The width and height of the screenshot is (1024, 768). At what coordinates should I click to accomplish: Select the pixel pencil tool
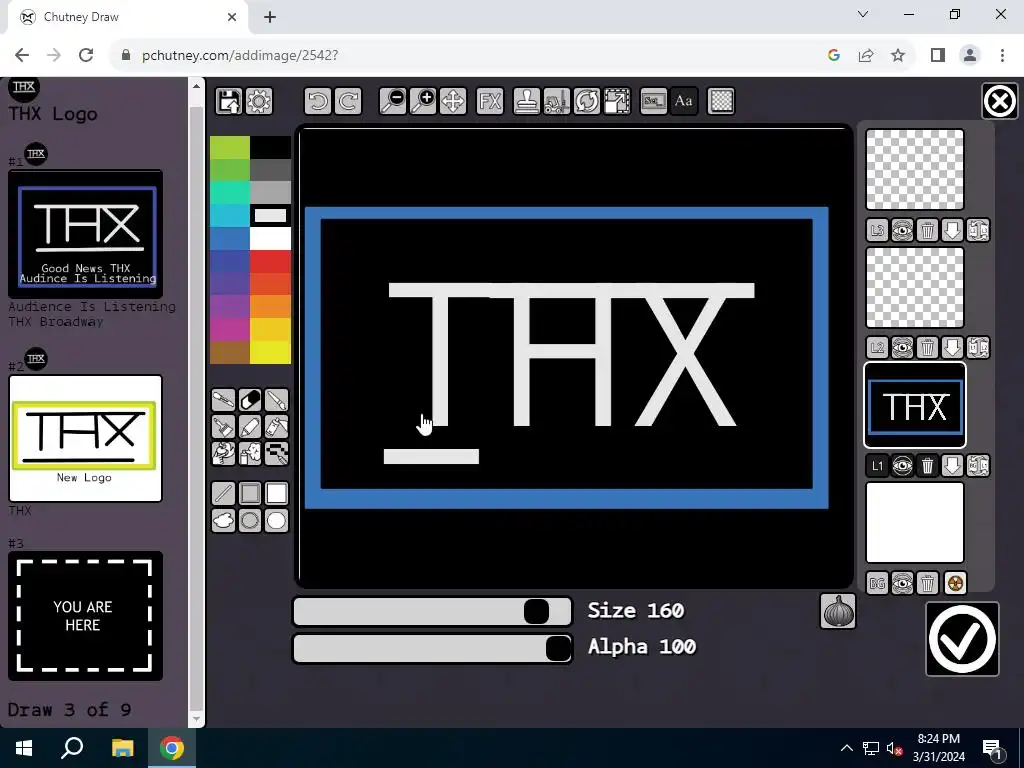(x=277, y=453)
